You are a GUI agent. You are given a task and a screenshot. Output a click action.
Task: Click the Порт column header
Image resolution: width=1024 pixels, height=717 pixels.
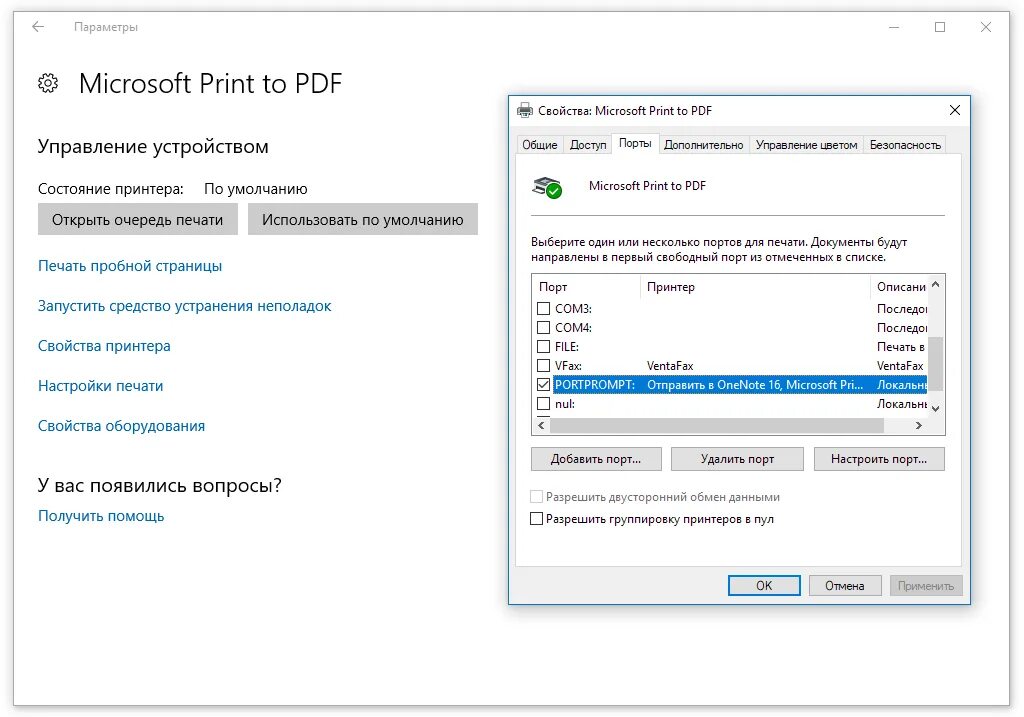pos(586,287)
